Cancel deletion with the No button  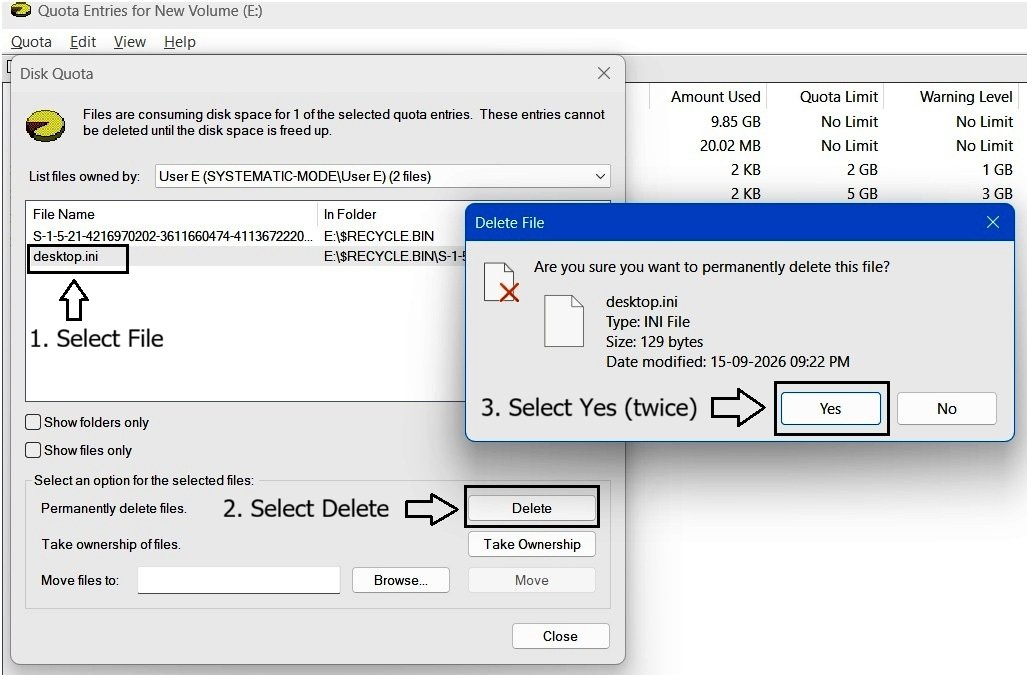tap(946, 409)
